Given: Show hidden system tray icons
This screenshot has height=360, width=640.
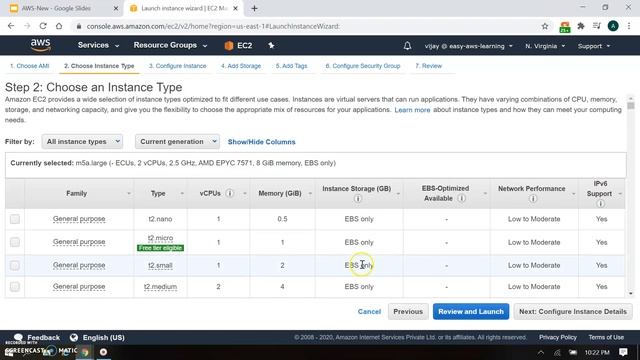Looking at the screenshot, I should pyautogui.click(x=540, y=352).
